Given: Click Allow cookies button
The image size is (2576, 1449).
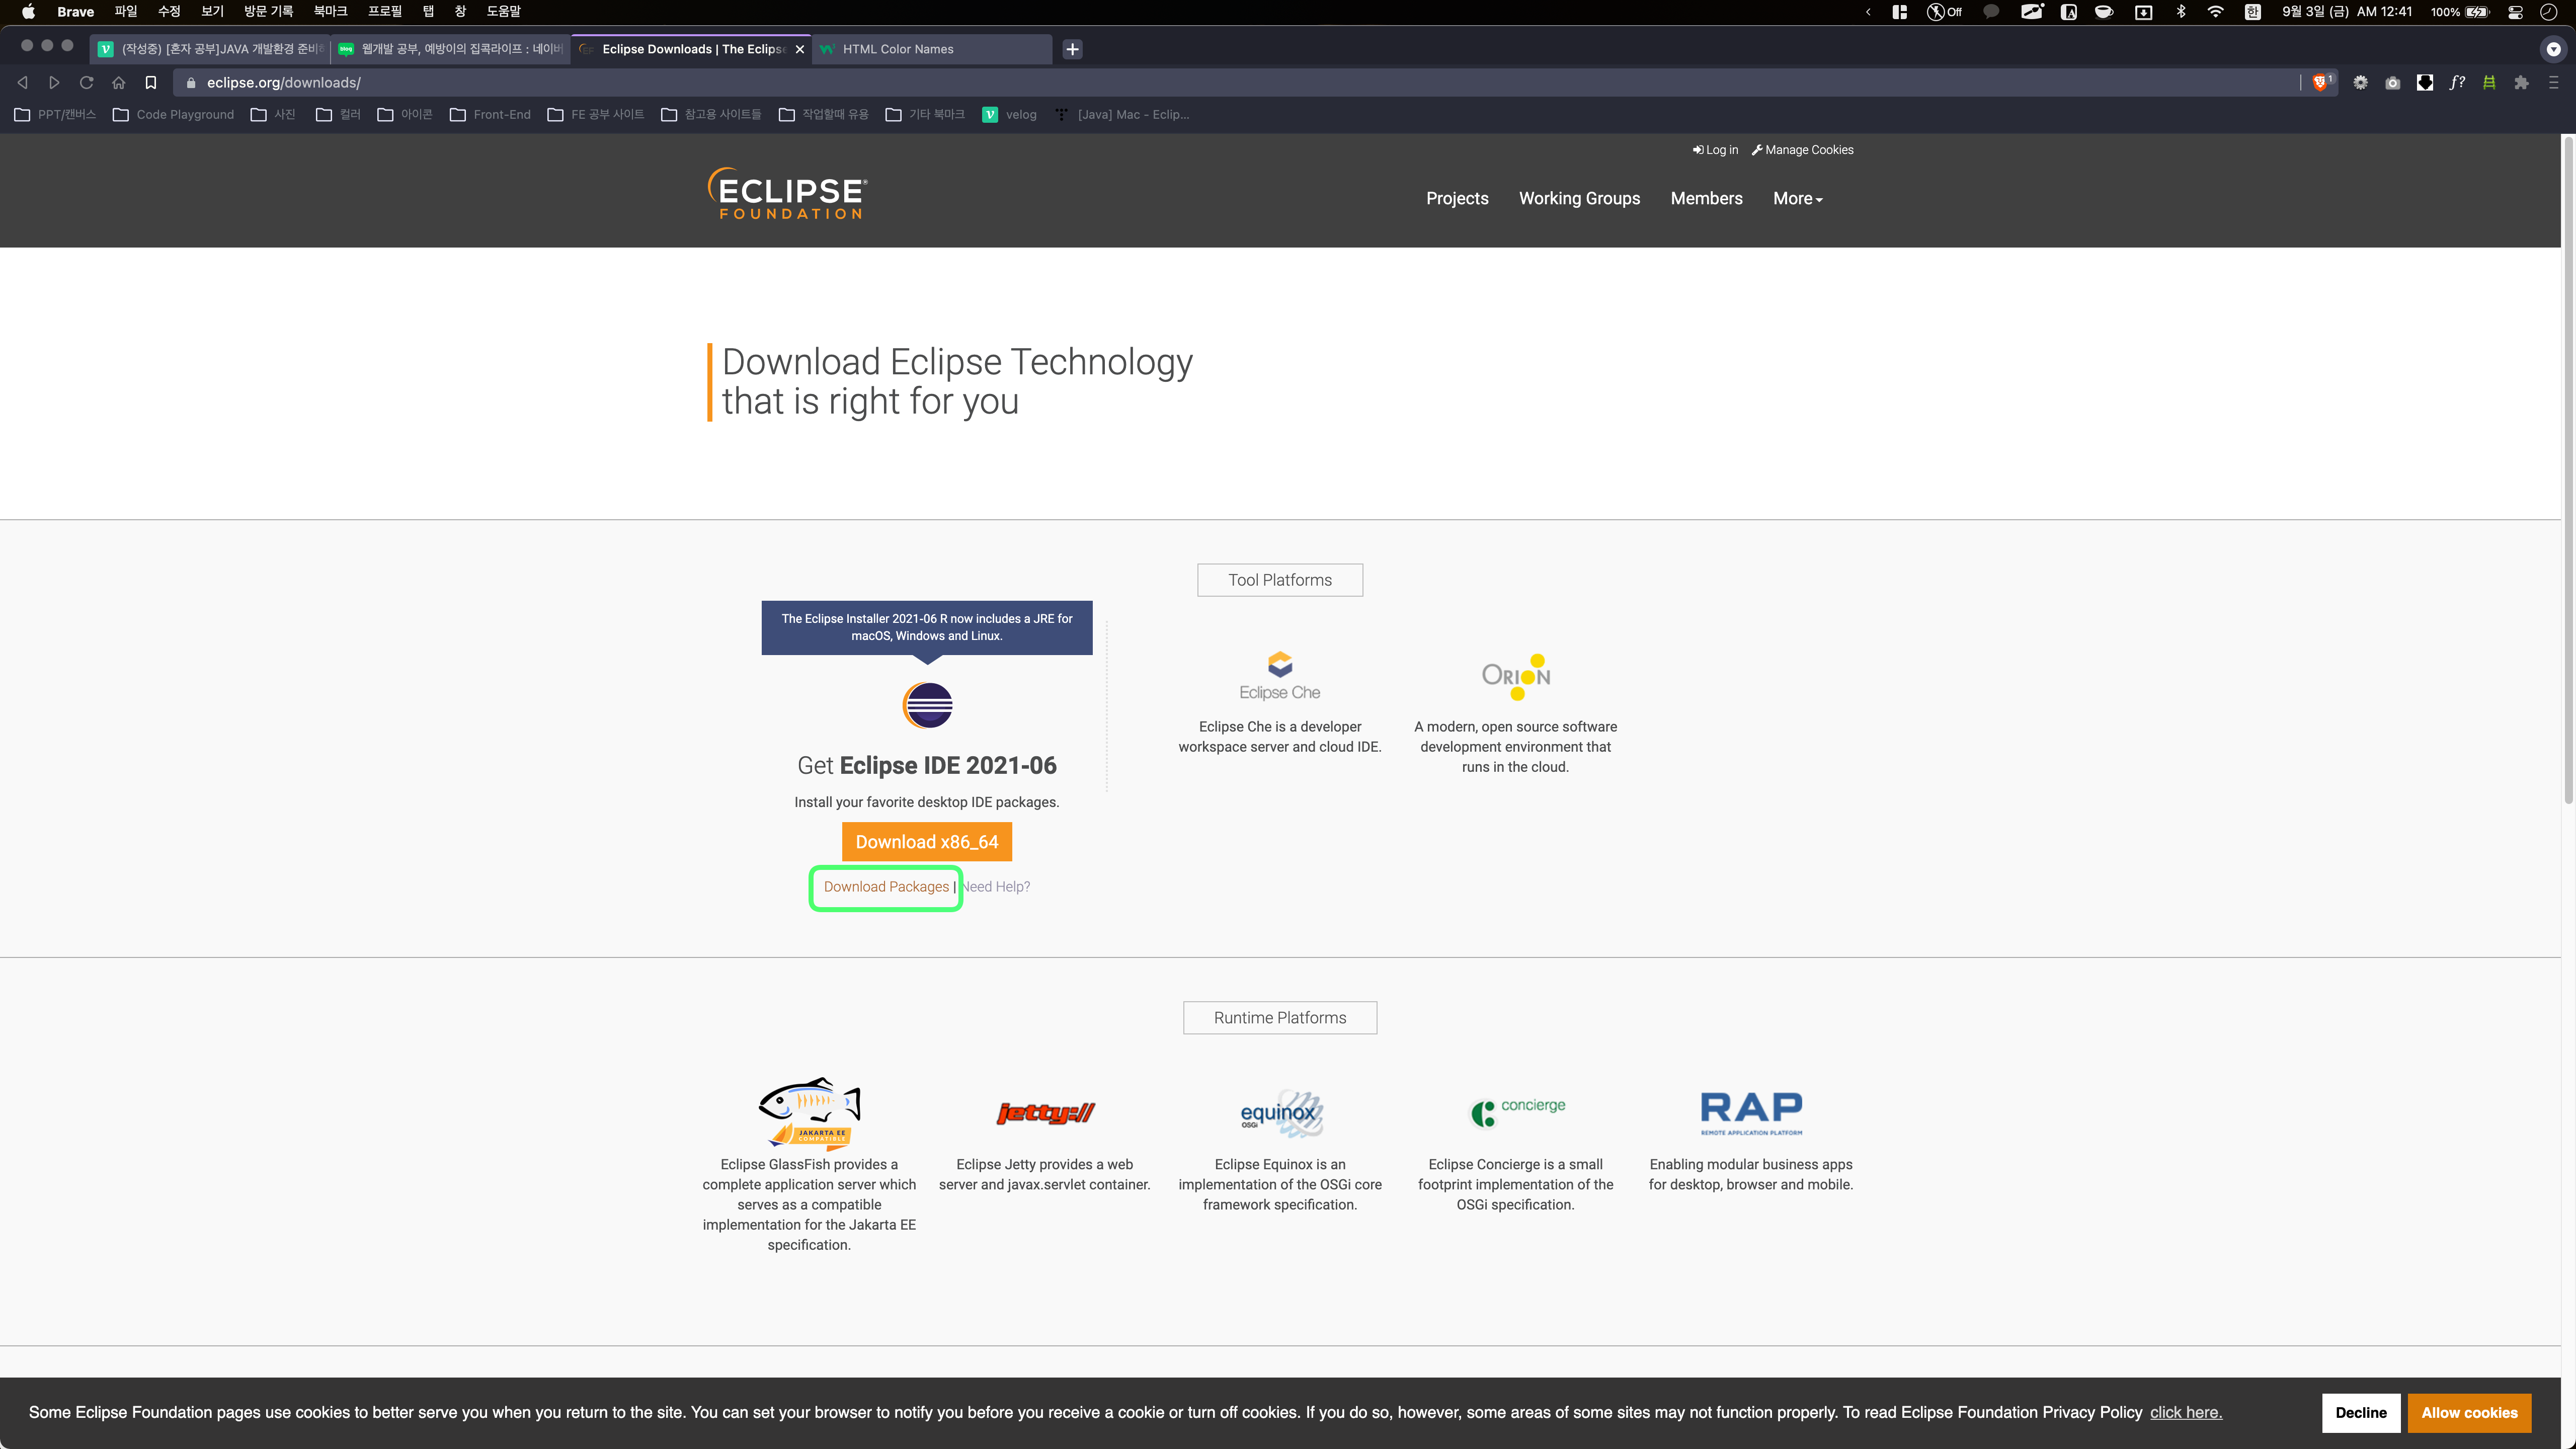Looking at the screenshot, I should coord(2469,1412).
